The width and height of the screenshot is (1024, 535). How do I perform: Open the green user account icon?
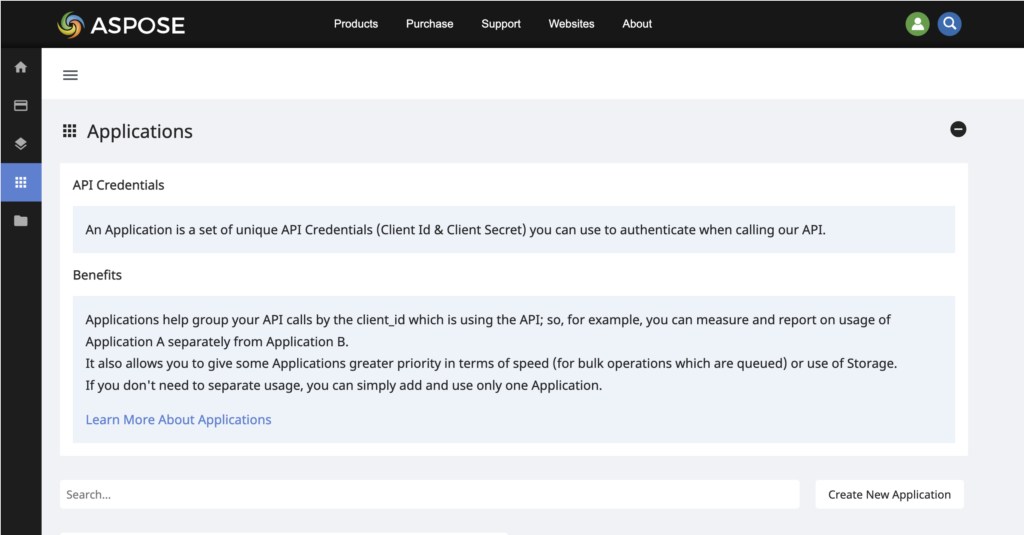(x=917, y=24)
